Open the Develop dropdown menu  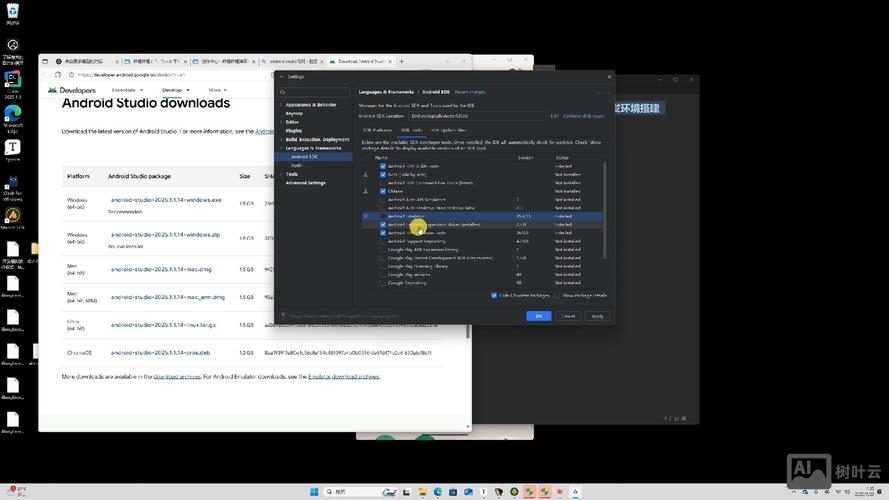174,90
